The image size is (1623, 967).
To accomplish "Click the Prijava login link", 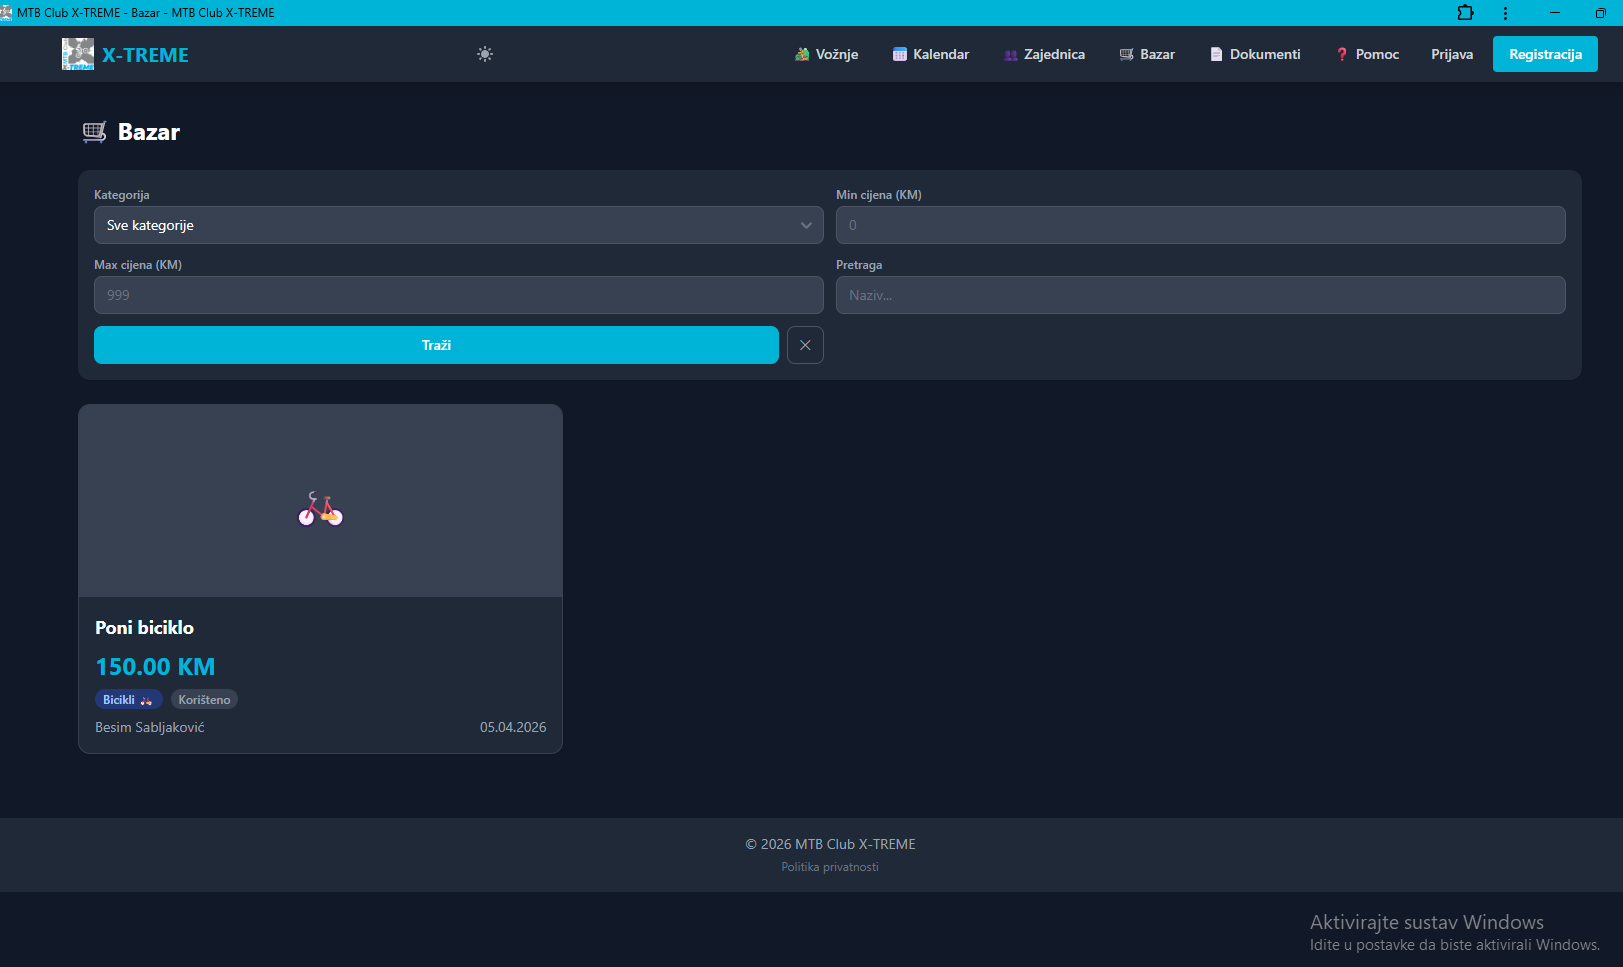I will pos(1451,54).
